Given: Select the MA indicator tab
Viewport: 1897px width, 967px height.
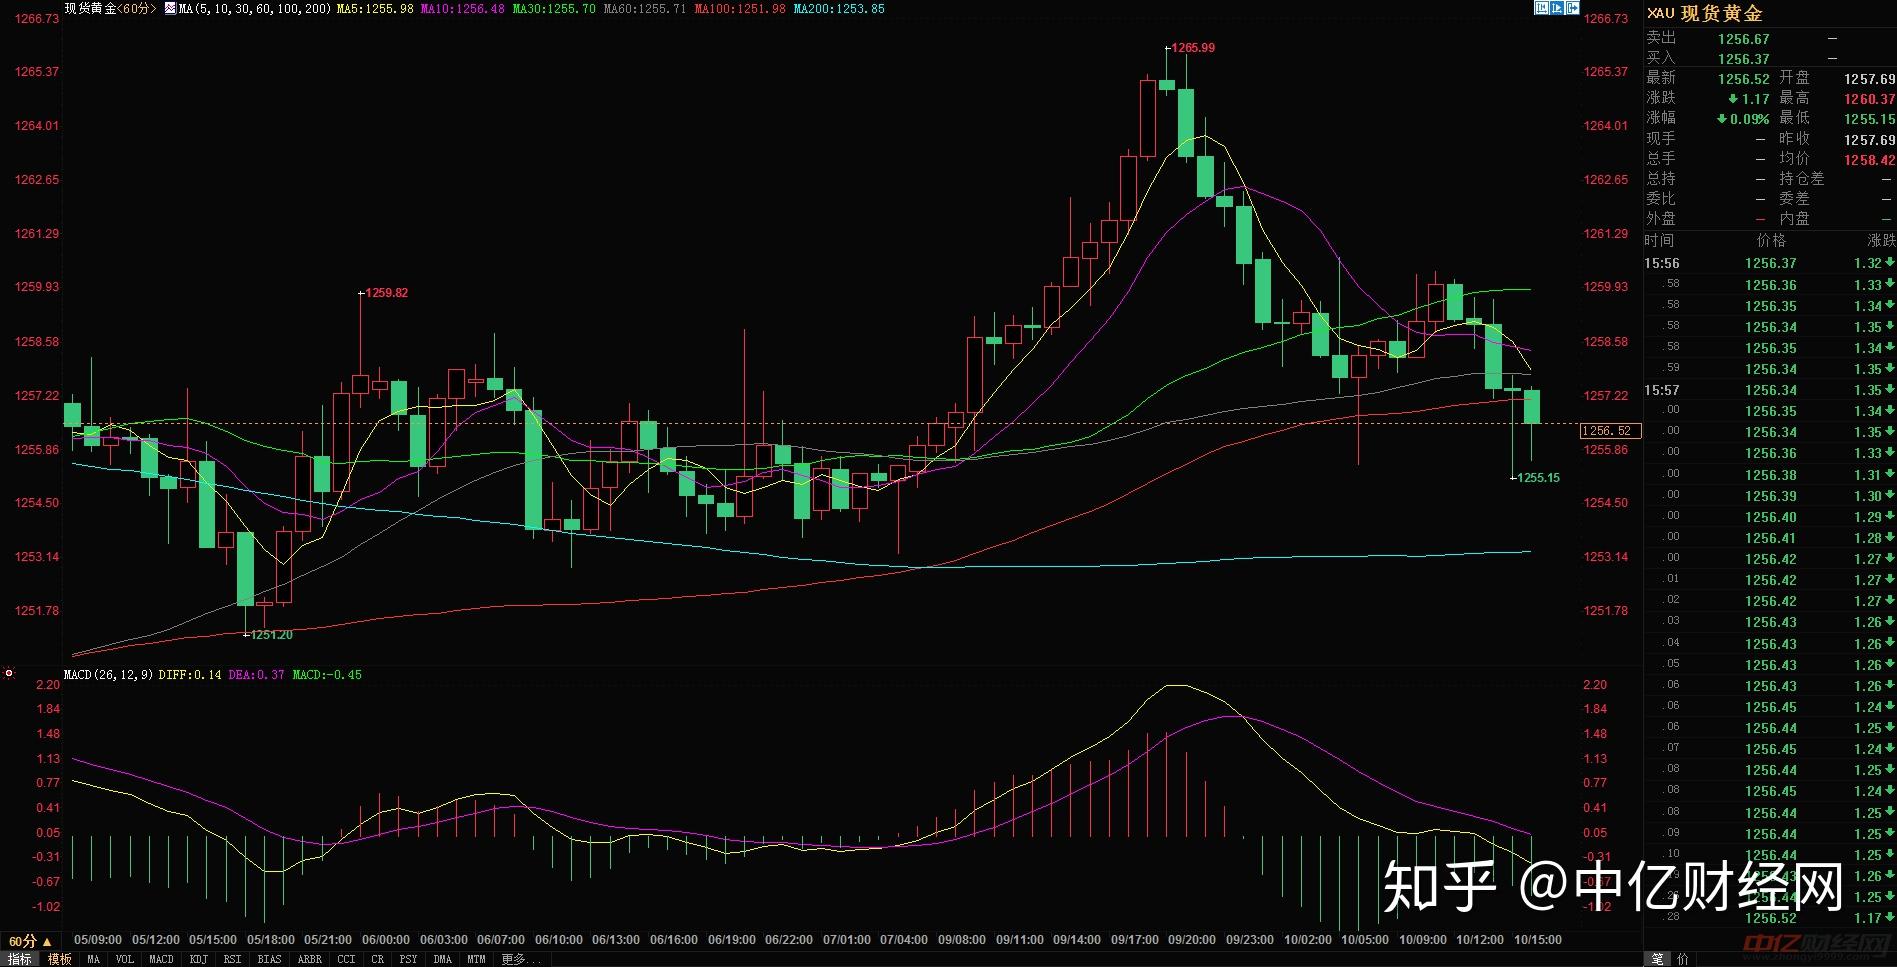Looking at the screenshot, I should 93,959.
